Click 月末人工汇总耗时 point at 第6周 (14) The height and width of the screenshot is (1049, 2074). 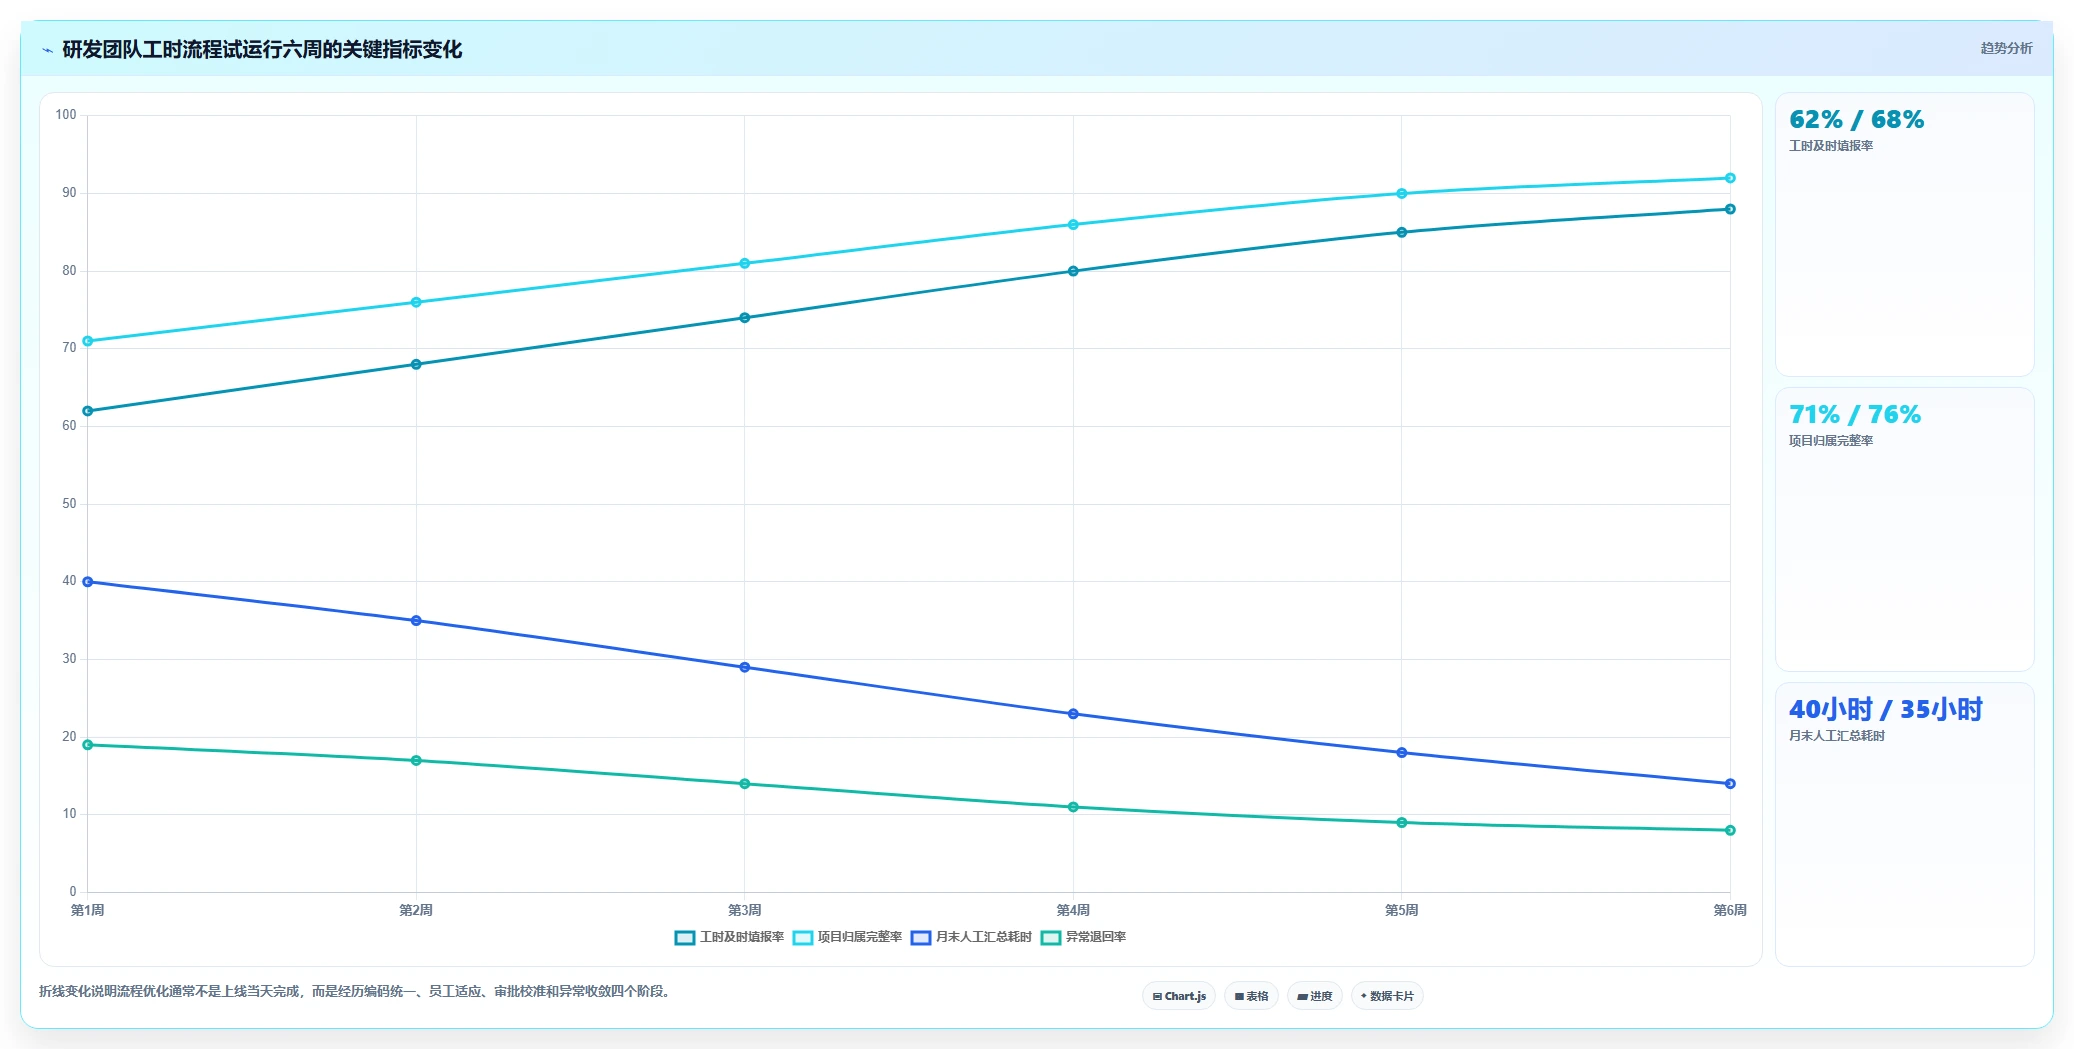[1730, 784]
